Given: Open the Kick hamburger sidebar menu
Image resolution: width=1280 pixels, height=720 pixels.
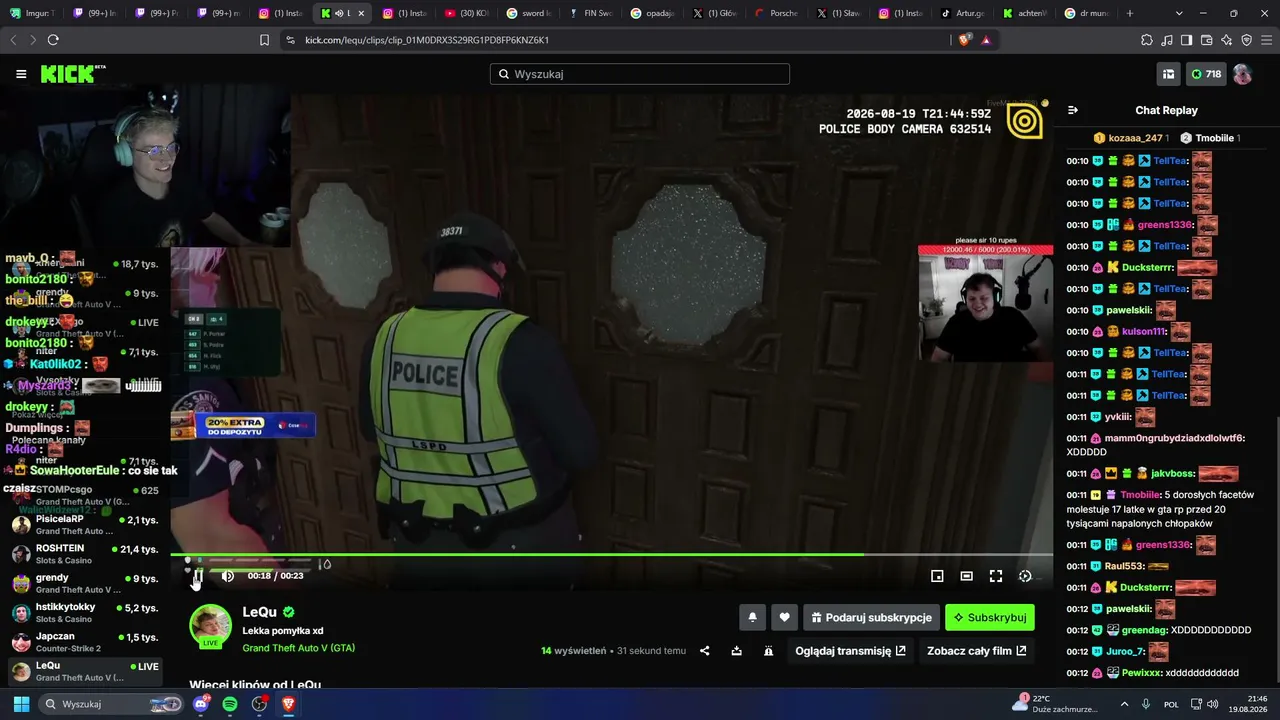Looking at the screenshot, I should pos(21,74).
